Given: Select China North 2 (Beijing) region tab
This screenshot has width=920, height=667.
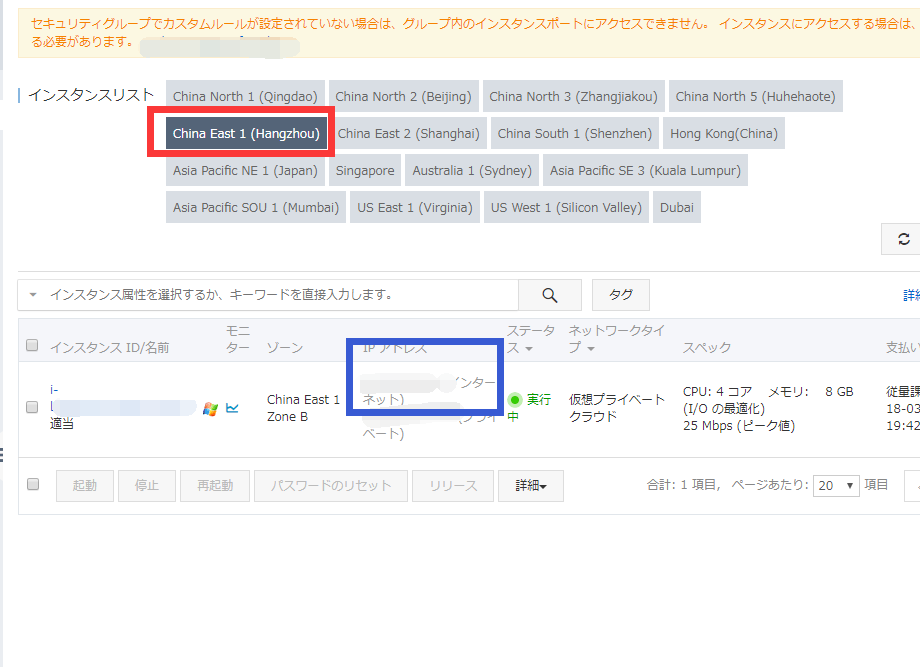Looking at the screenshot, I should click(404, 96).
